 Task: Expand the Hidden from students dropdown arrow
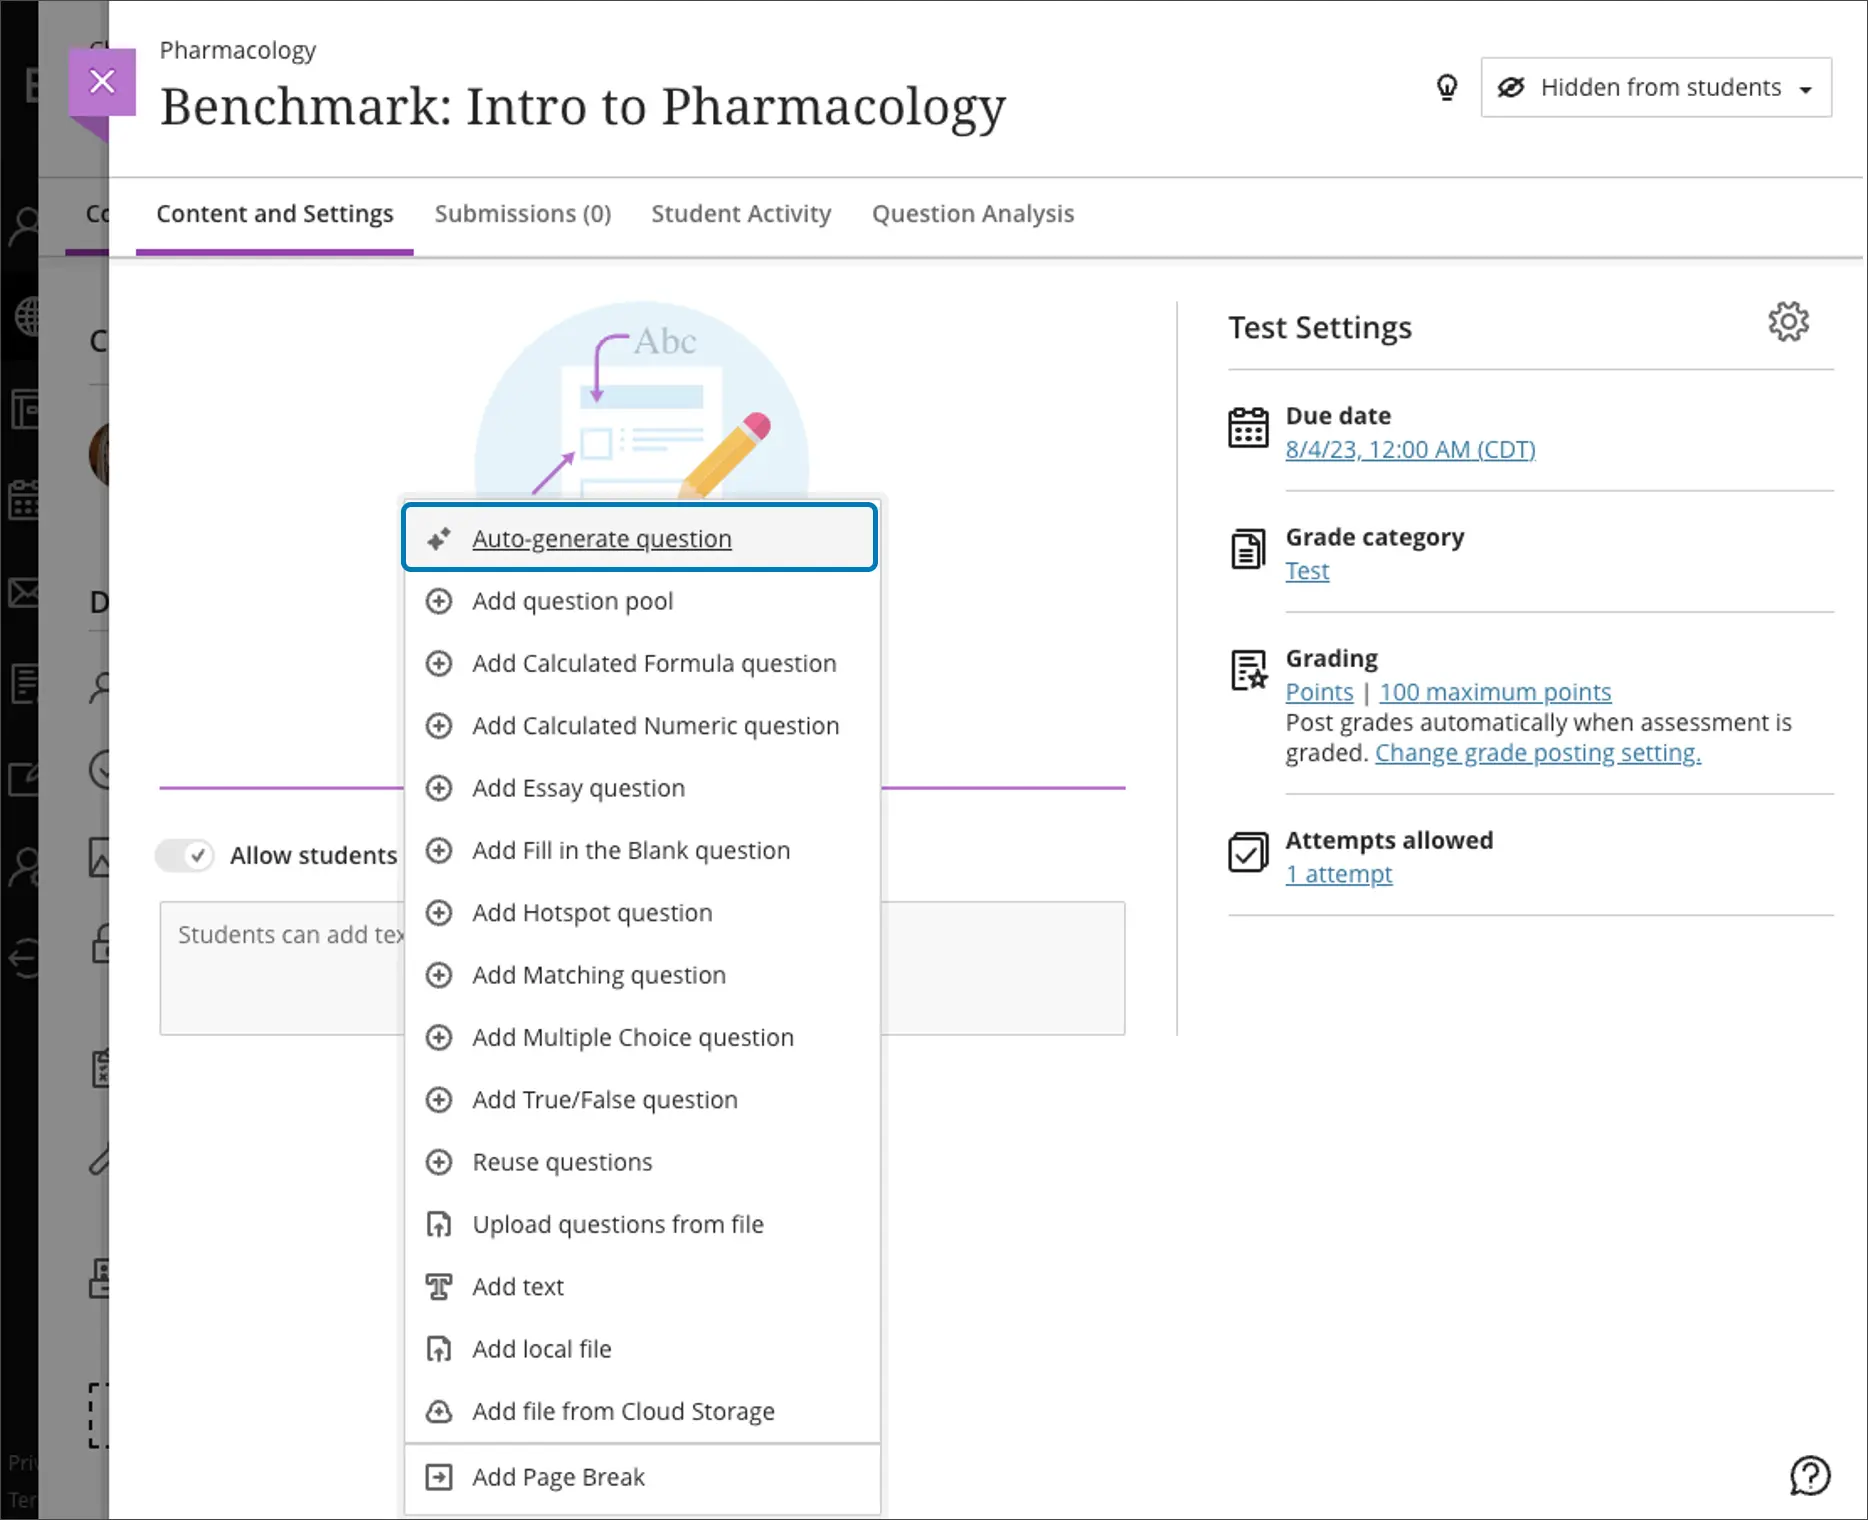click(1805, 89)
